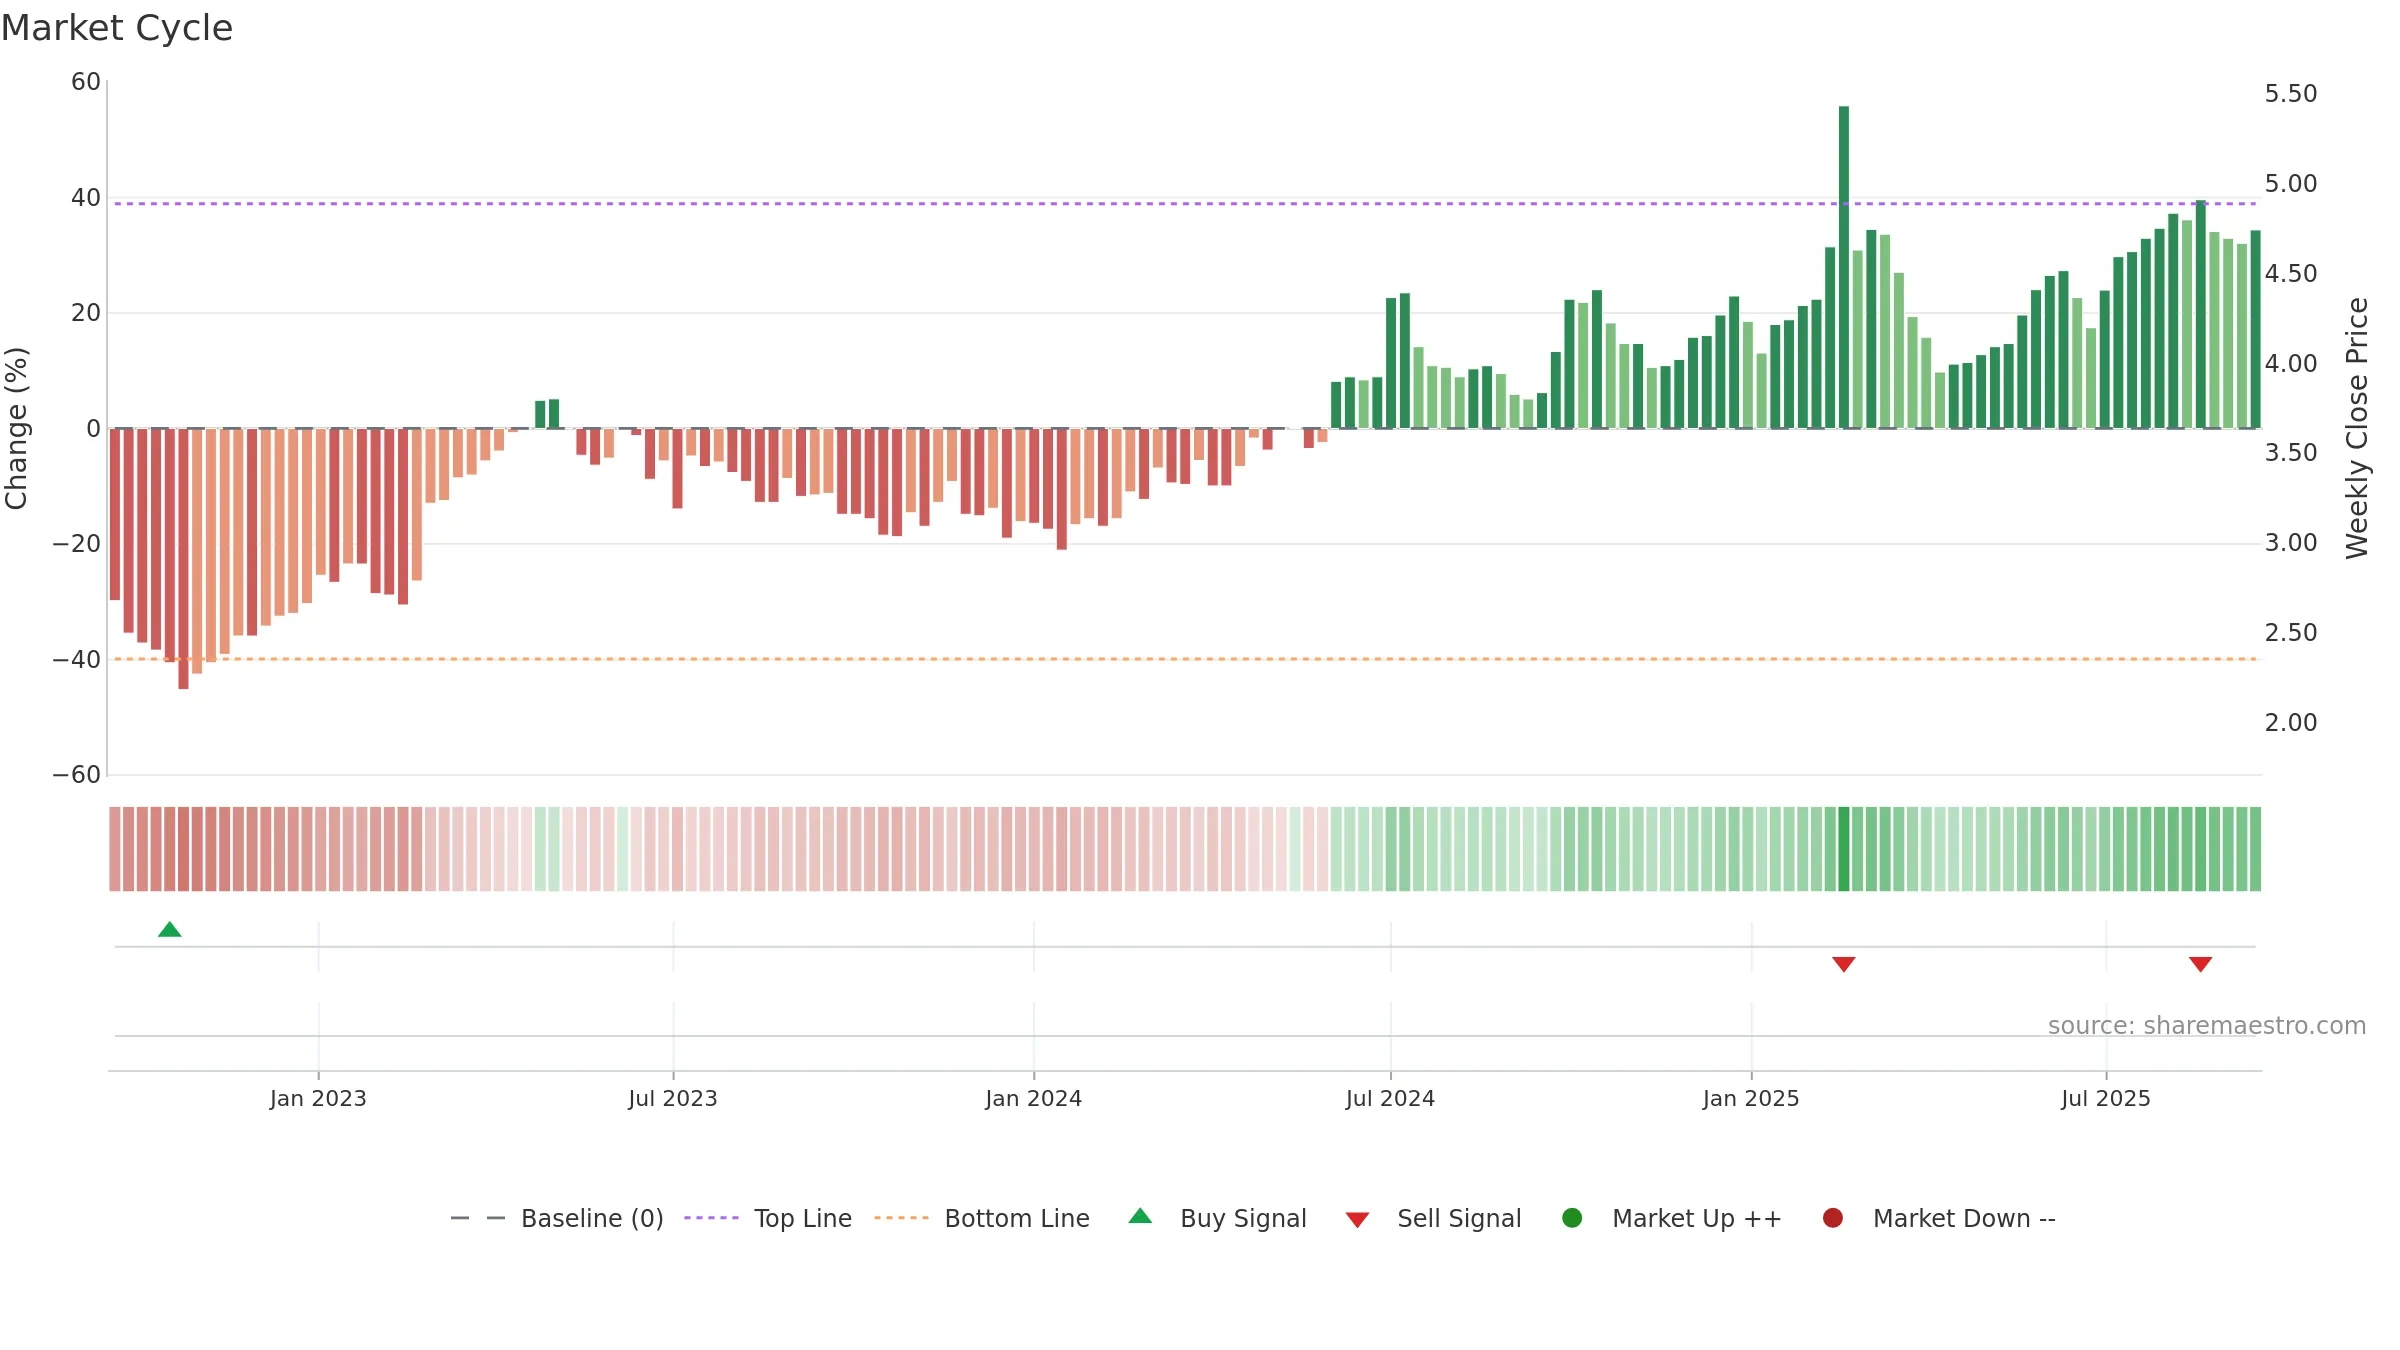Image resolution: width=2400 pixels, height=1350 pixels.
Task: Toggle the Bottom Line legend entry
Action: tap(981, 1218)
